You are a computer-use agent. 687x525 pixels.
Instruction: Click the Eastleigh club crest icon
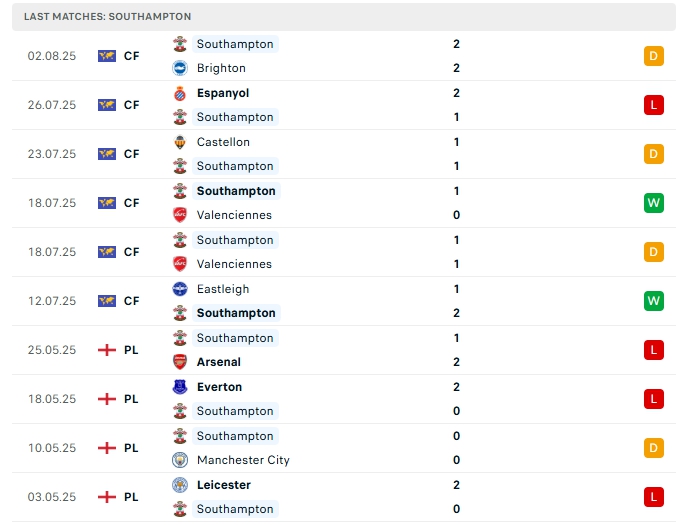[180, 289]
